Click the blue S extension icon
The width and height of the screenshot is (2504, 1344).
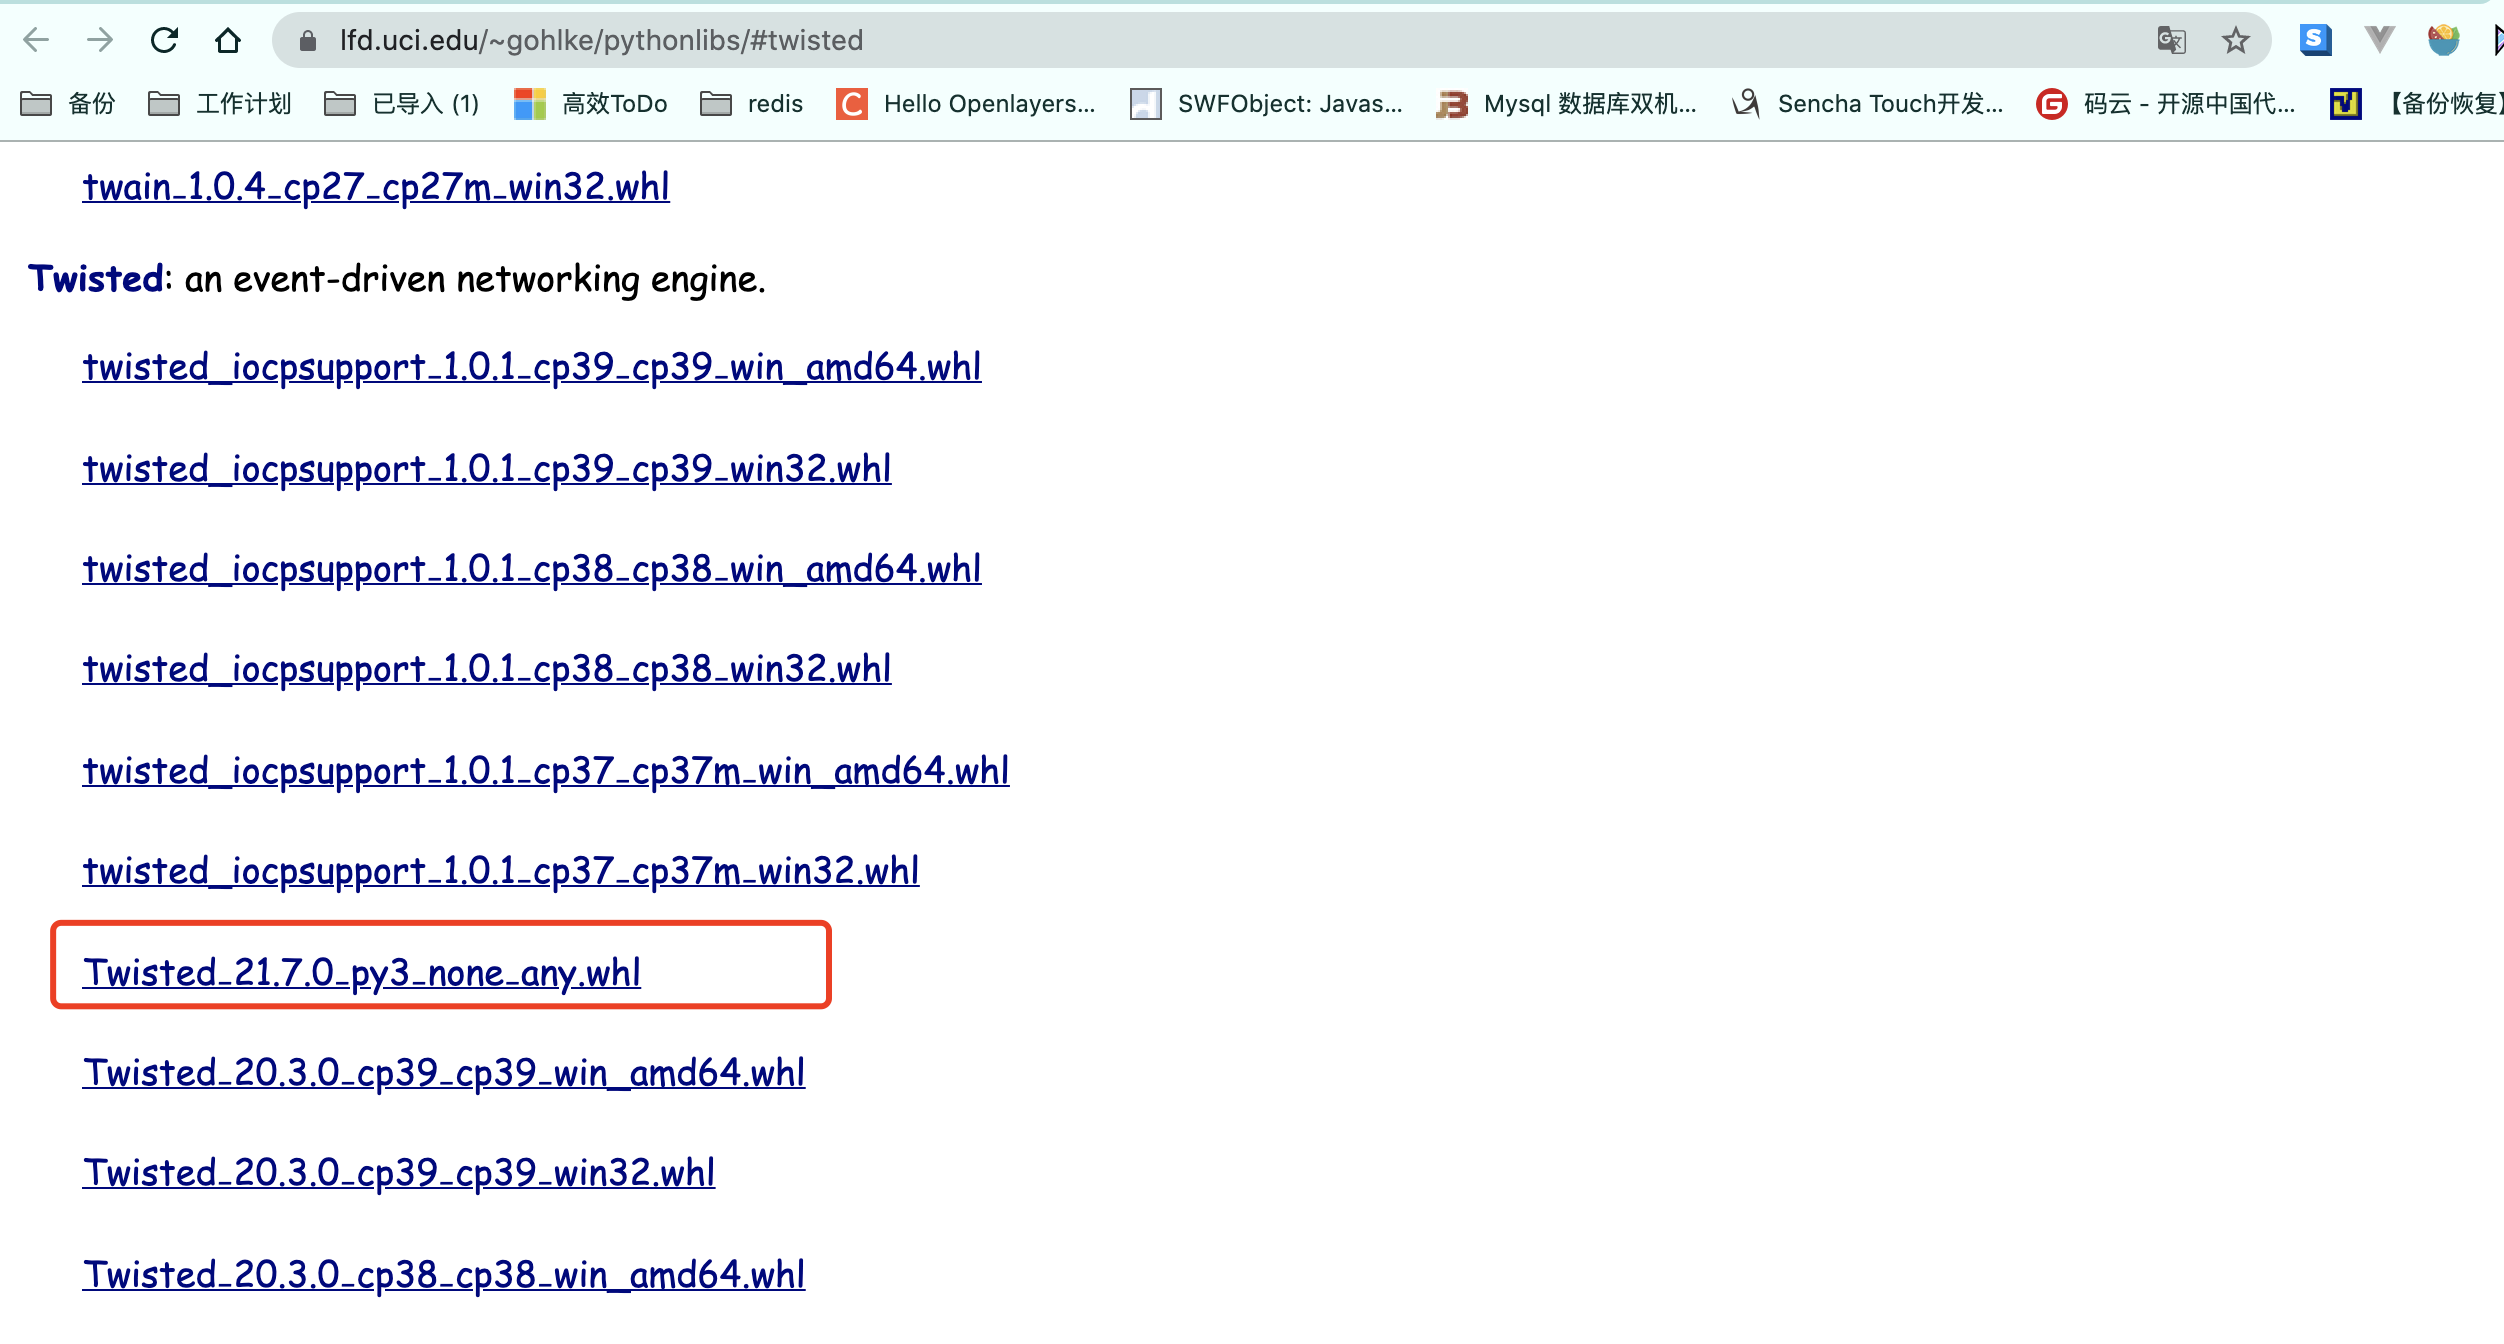(2315, 40)
